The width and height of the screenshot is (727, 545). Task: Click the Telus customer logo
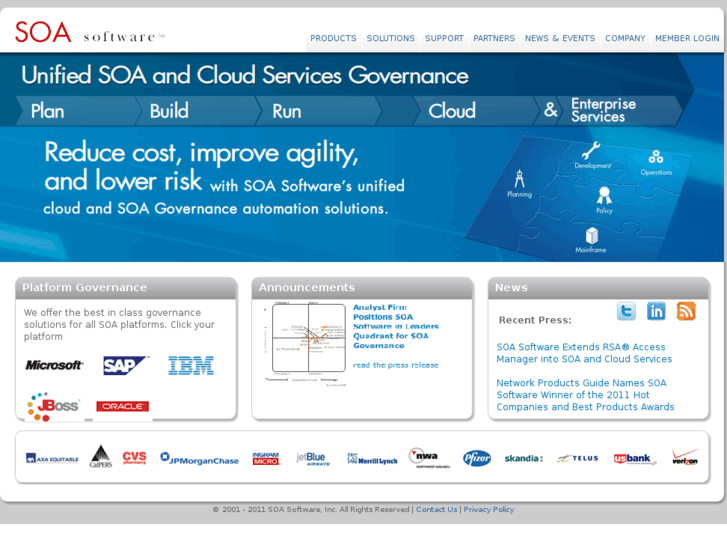(x=578, y=458)
